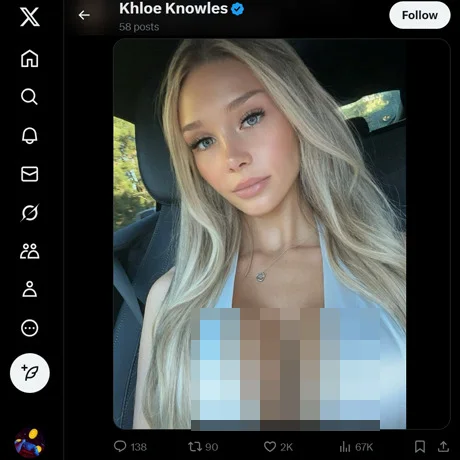Viewport: 460px width, 460px height.
Task: Open the Khloe Knowles profile name
Action: click(173, 9)
